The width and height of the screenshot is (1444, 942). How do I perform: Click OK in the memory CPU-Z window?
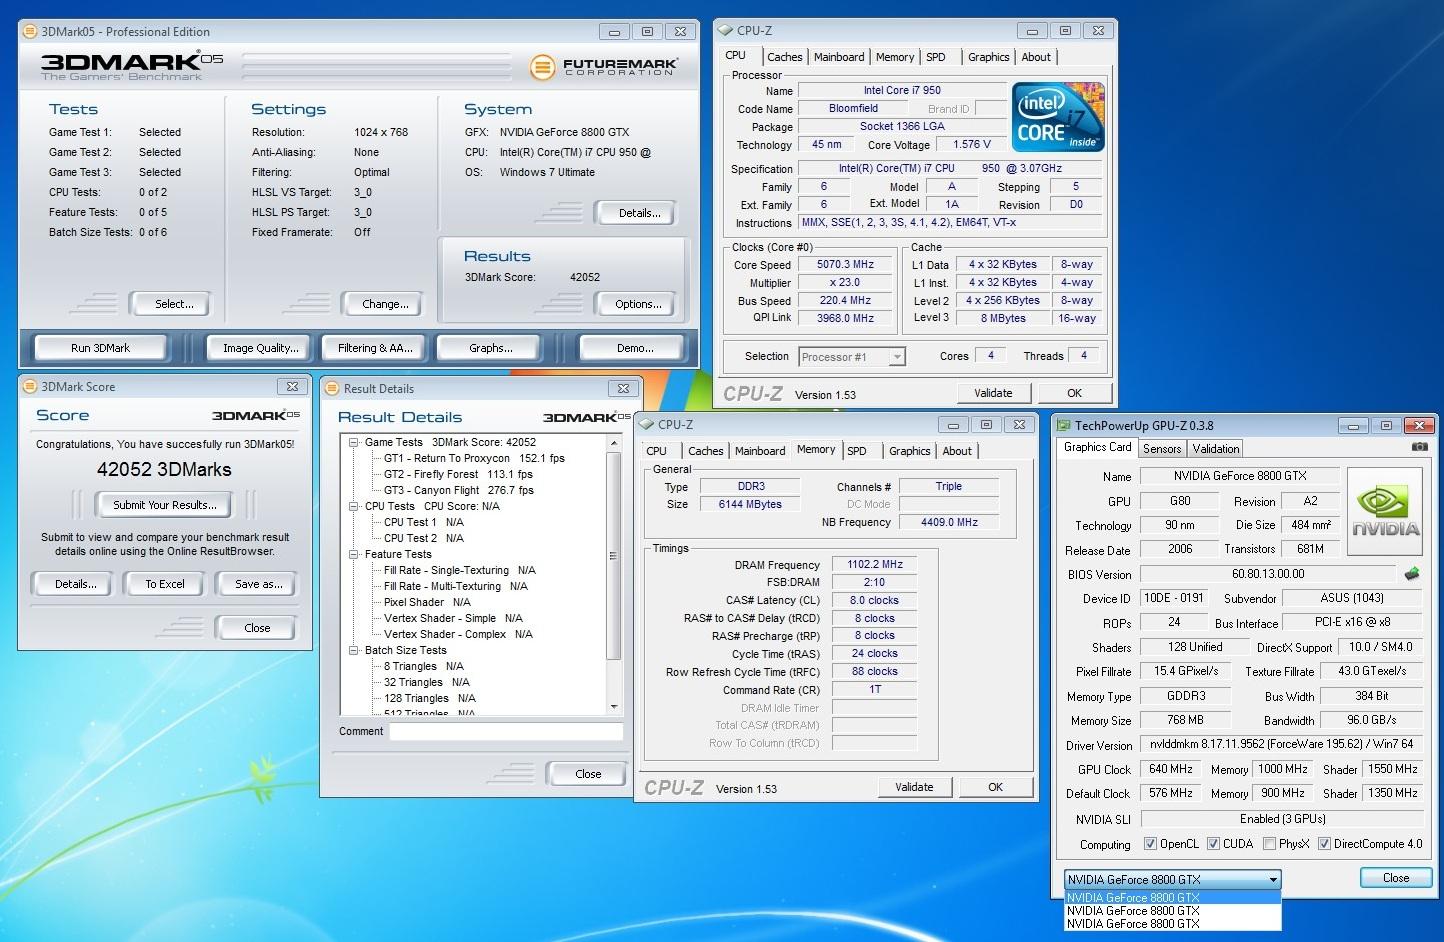coord(995,787)
